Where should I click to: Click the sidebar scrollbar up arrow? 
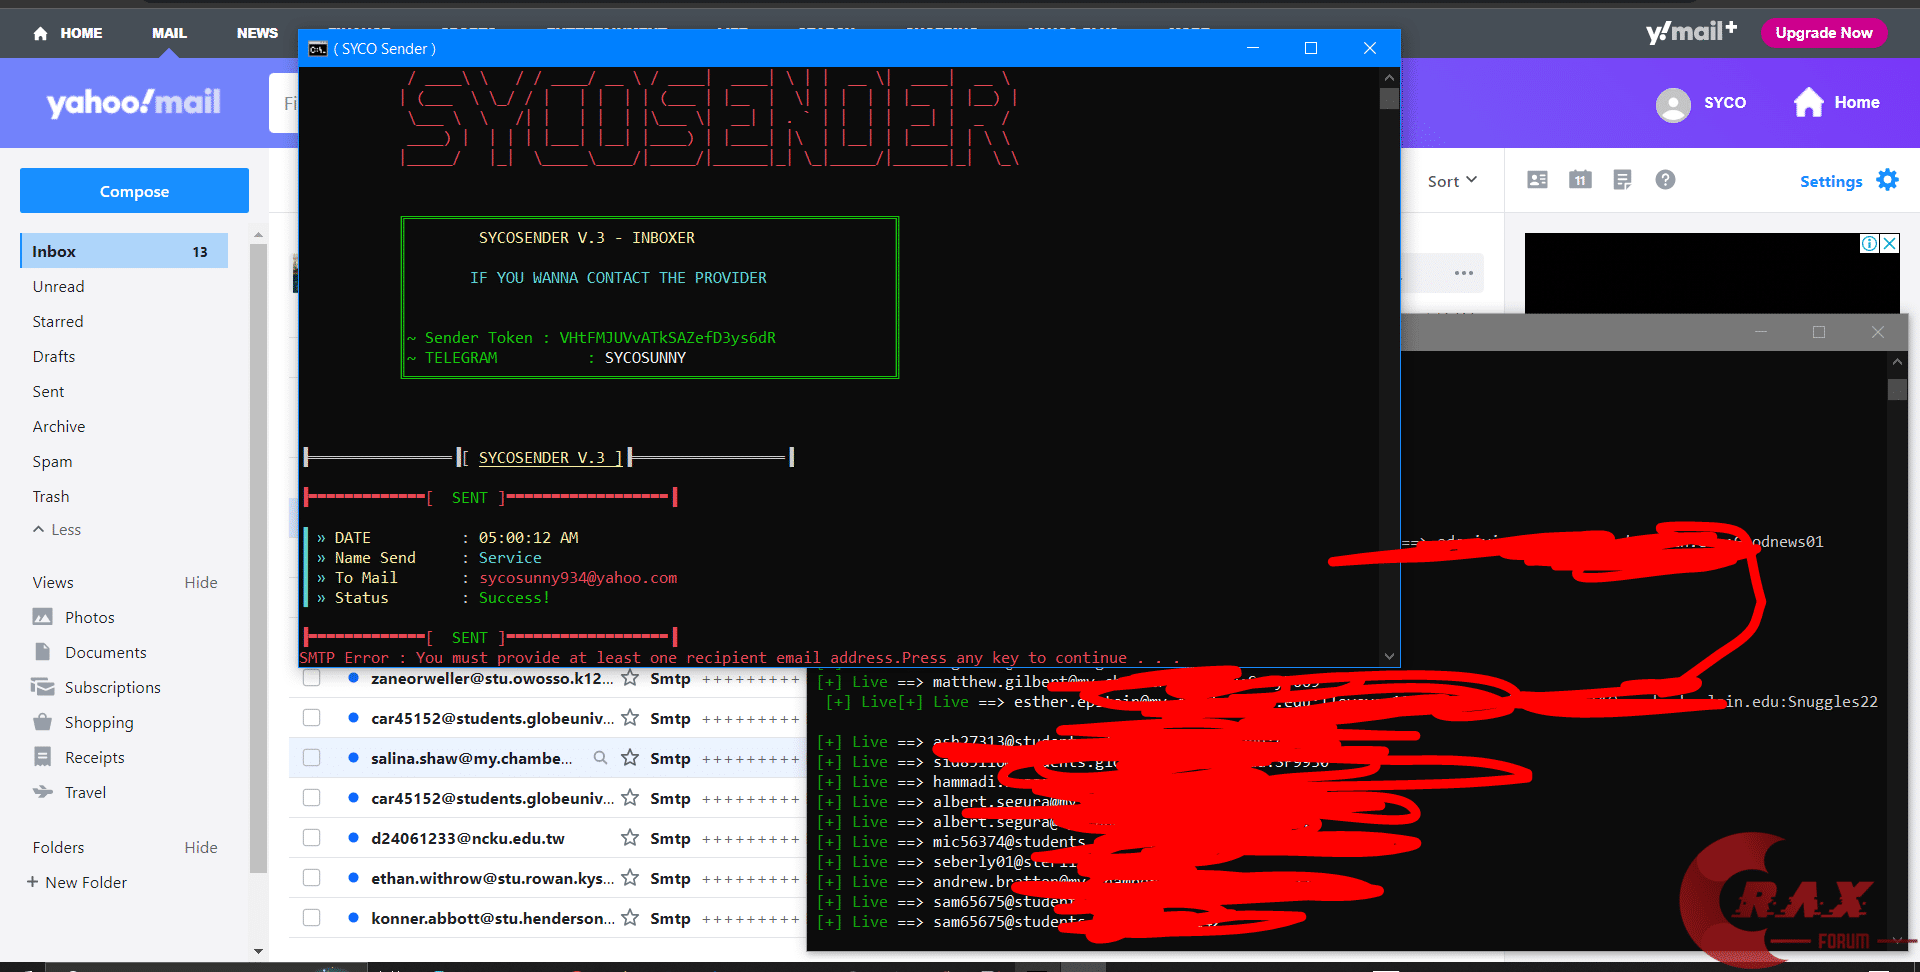pyautogui.click(x=258, y=235)
